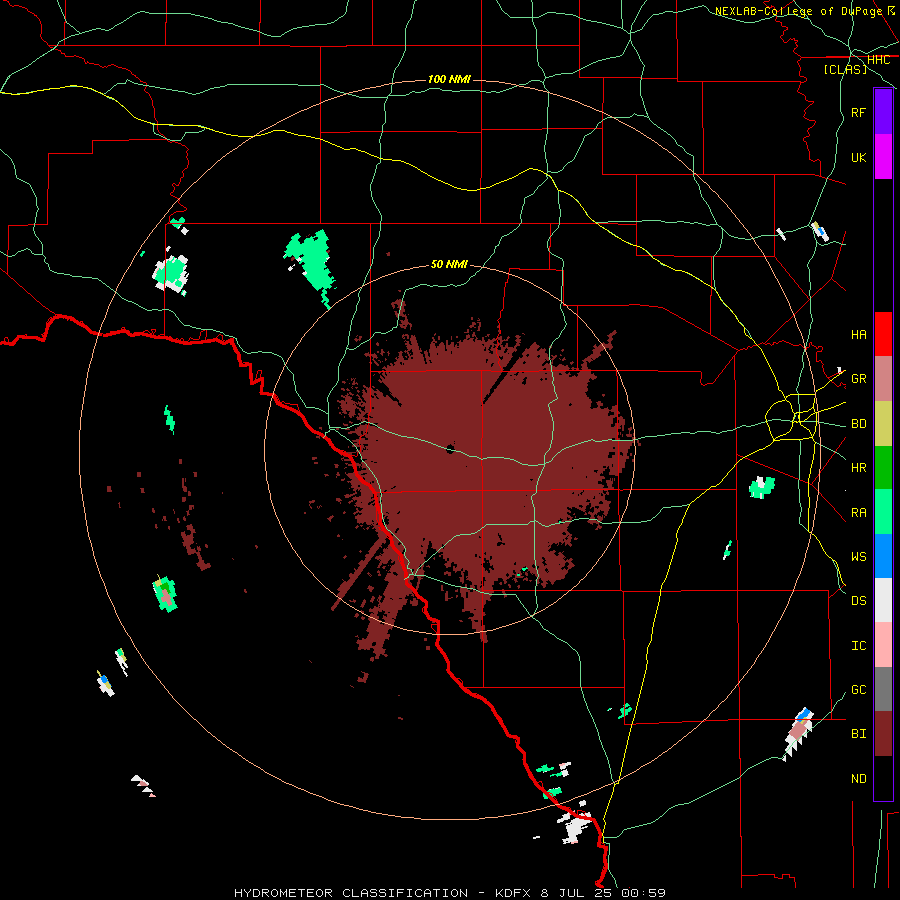Click the ND no data legend swatch

(883, 778)
